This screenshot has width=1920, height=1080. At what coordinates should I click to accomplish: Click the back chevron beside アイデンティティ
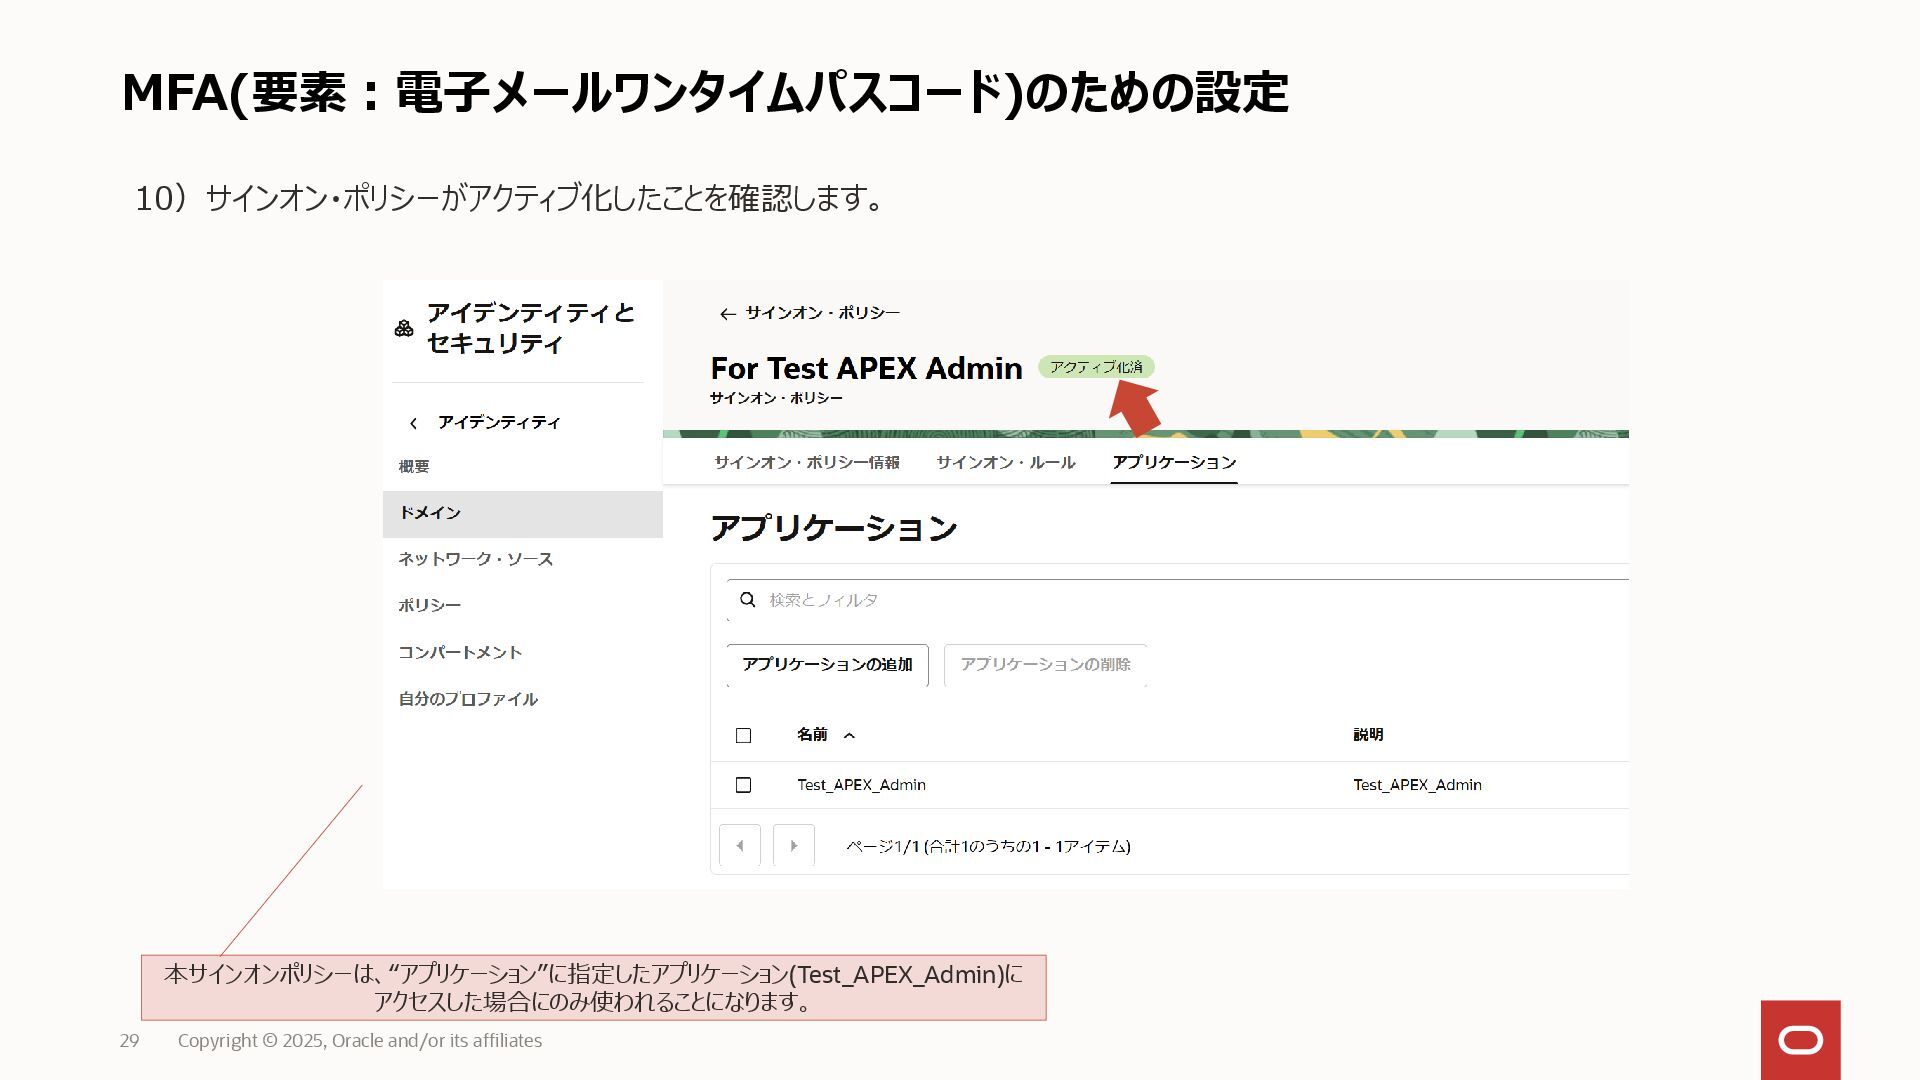tap(413, 424)
